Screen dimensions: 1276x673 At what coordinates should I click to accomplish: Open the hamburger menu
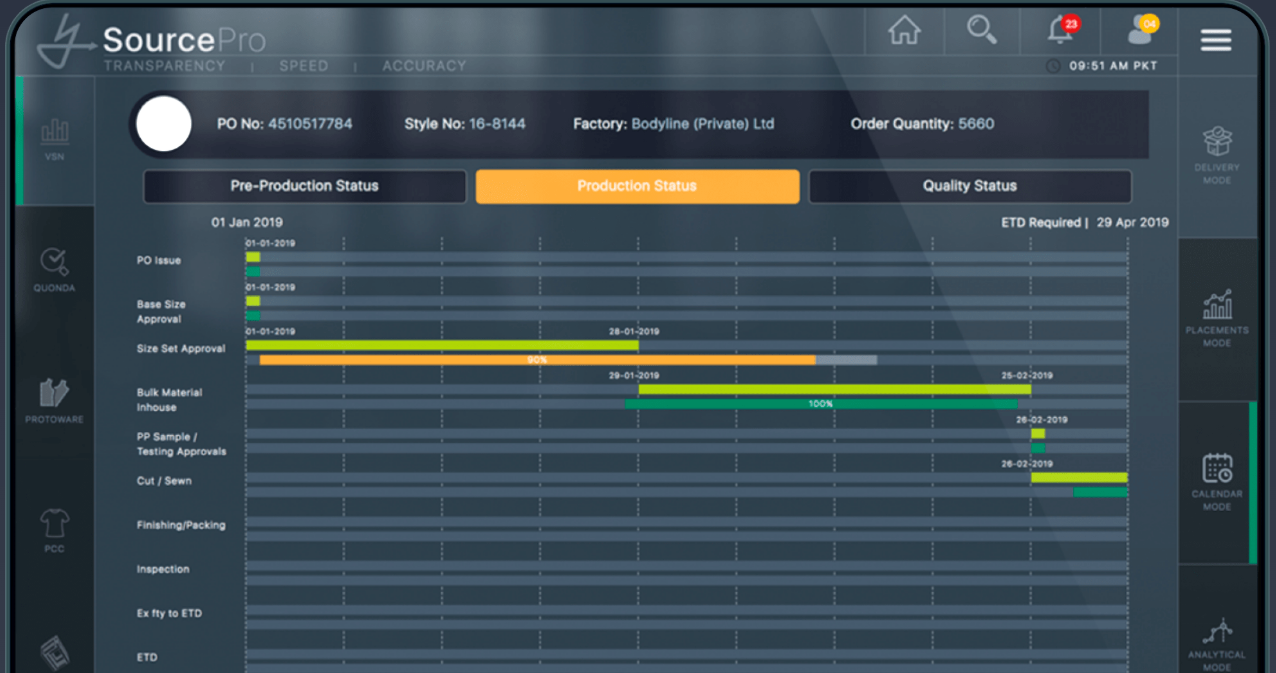click(1216, 40)
